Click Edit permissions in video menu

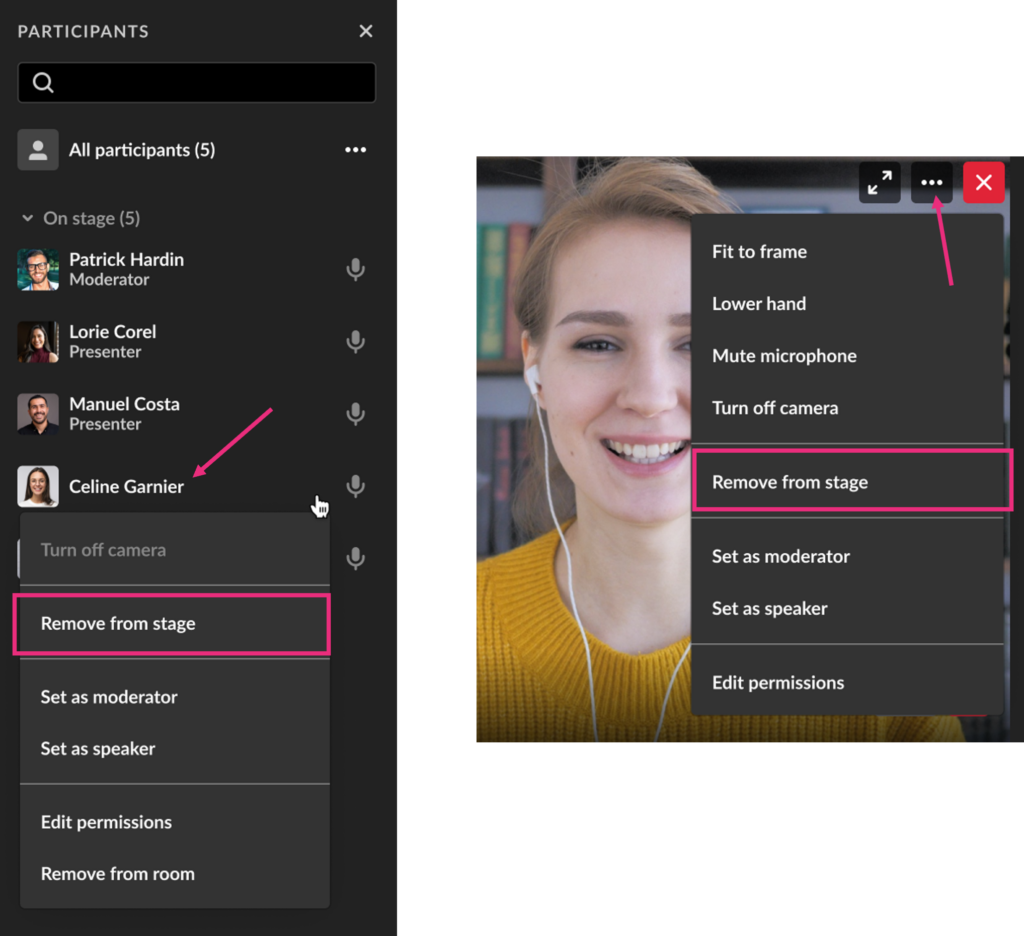(778, 683)
